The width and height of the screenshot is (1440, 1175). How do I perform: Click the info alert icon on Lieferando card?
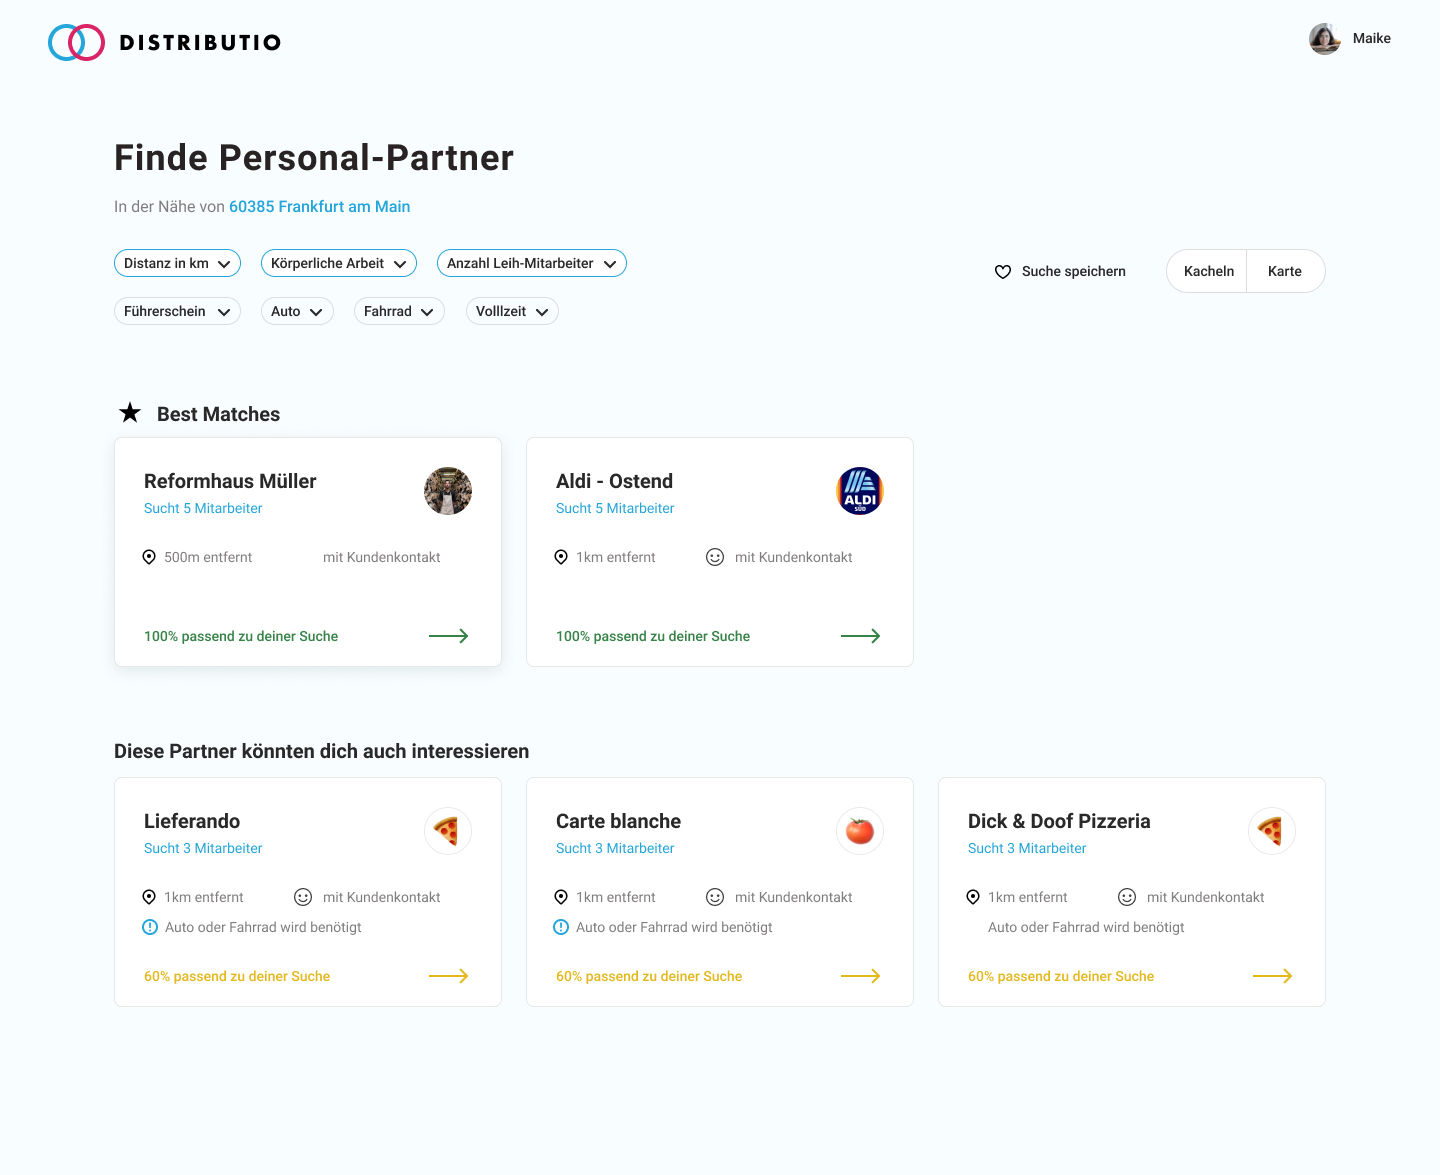point(150,927)
